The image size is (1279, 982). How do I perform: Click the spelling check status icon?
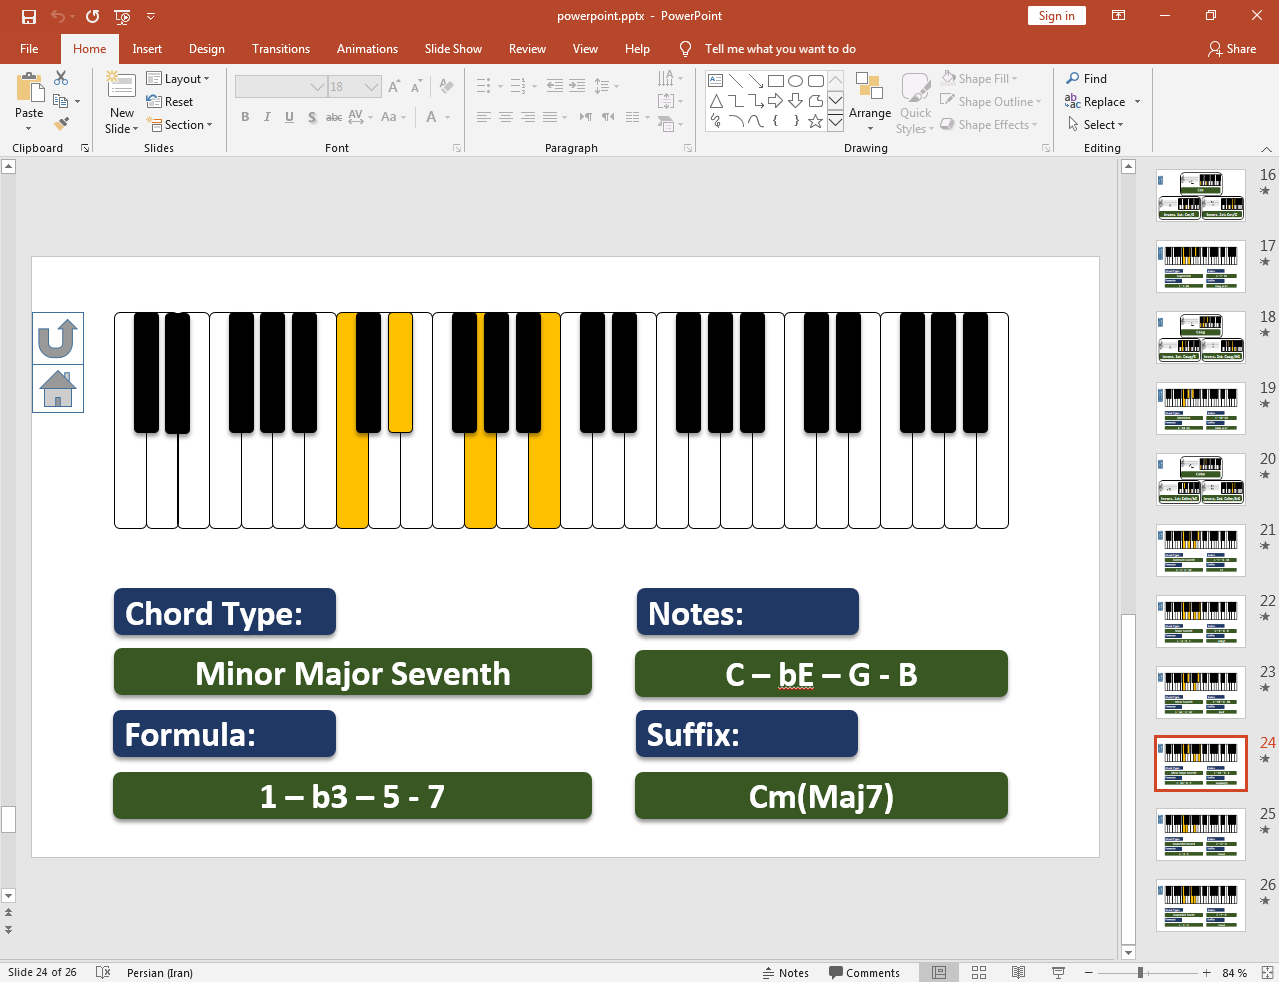tap(103, 972)
